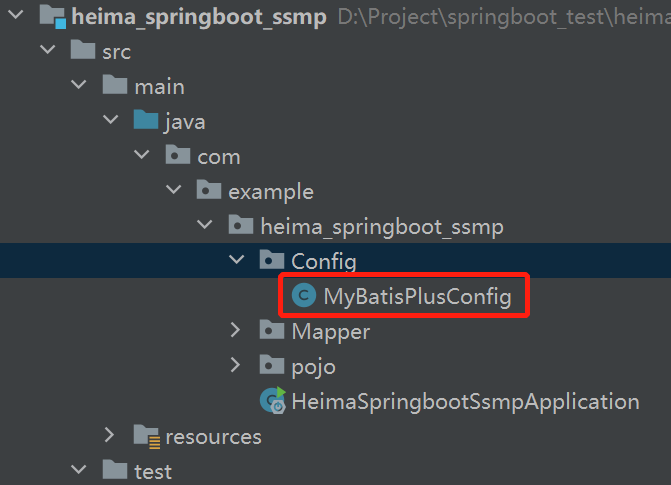The width and height of the screenshot is (671, 485).
Task: Select the example package label
Action: 270,191
